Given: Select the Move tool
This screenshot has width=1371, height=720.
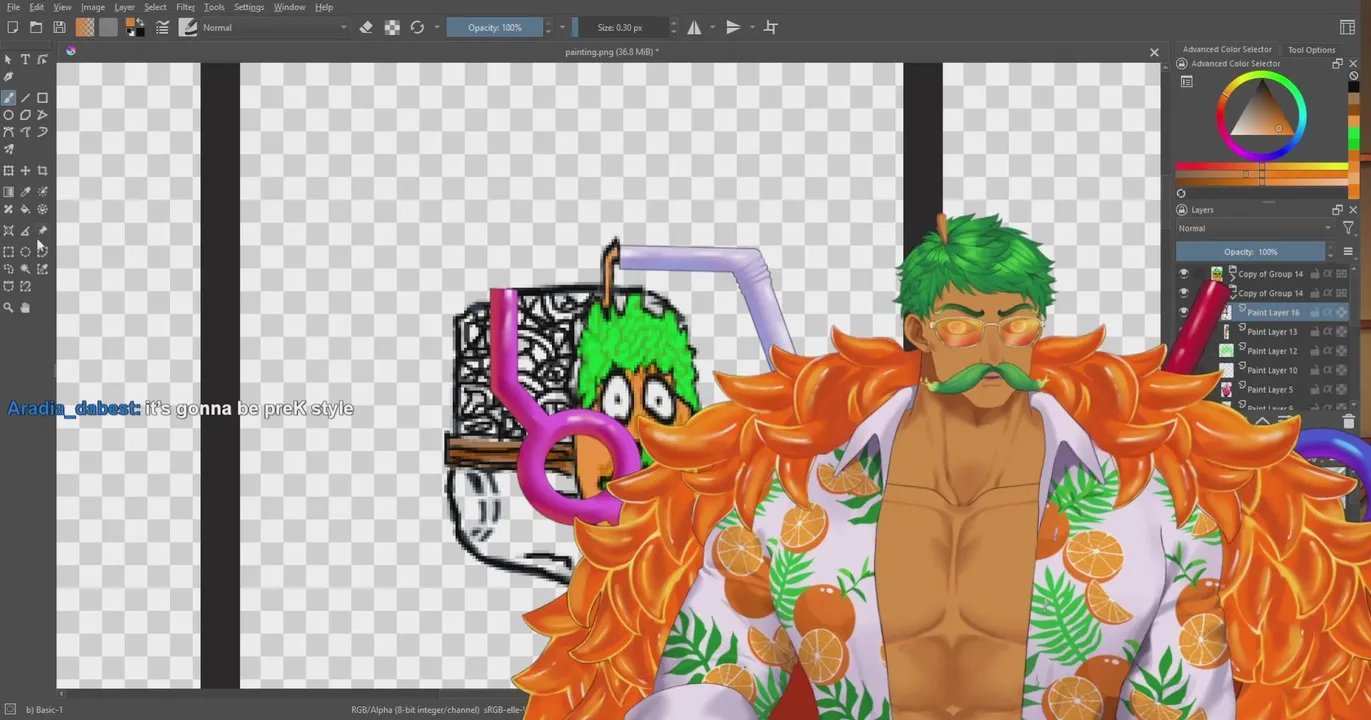Looking at the screenshot, I should [x=26, y=171].
